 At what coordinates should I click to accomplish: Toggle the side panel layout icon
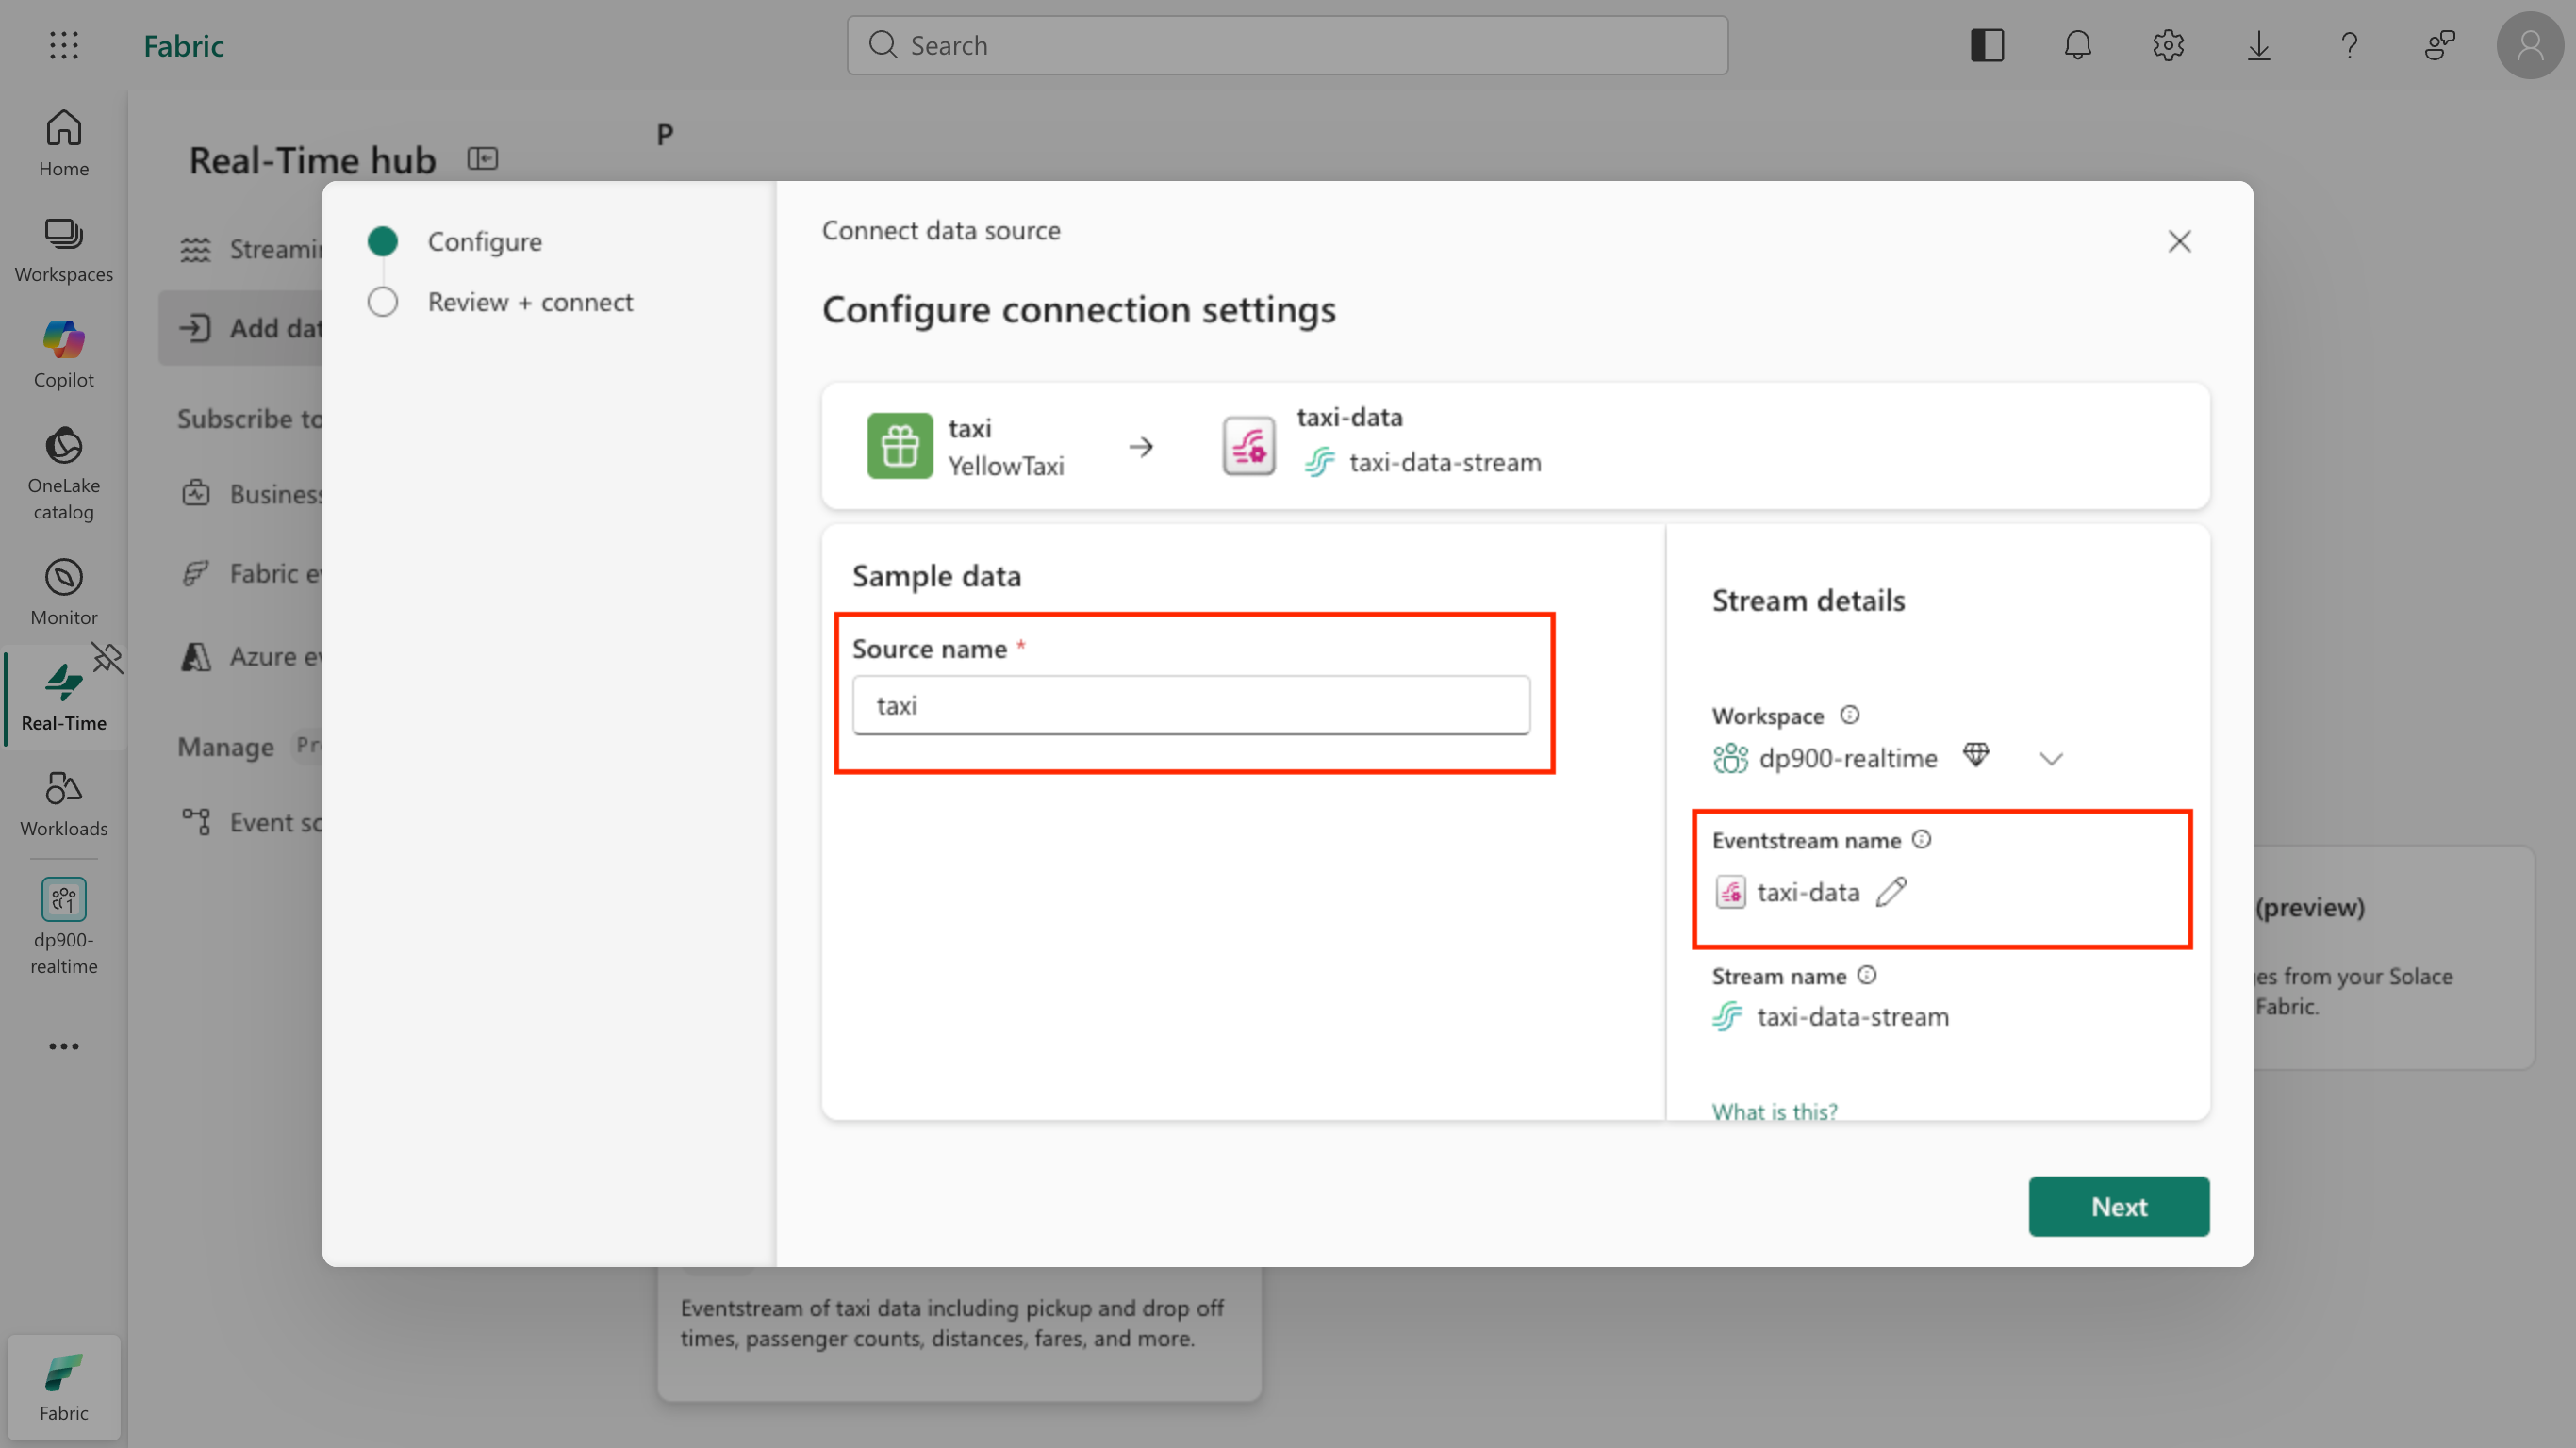coord(1987,45)
